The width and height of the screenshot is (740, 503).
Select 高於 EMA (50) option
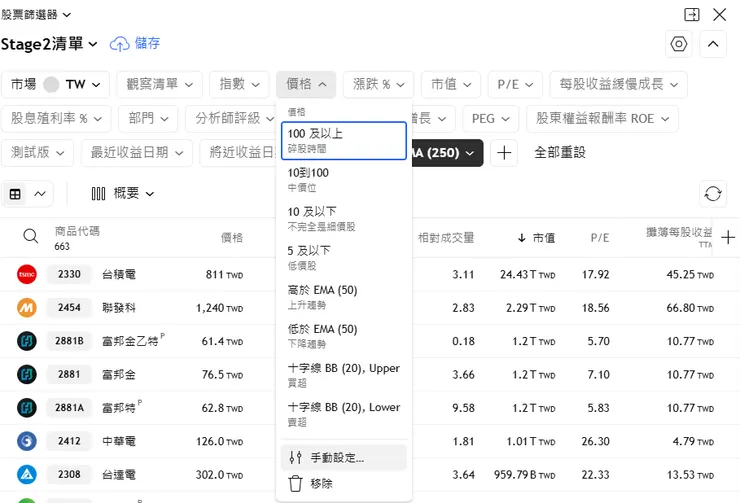click(x=344, y=297)
